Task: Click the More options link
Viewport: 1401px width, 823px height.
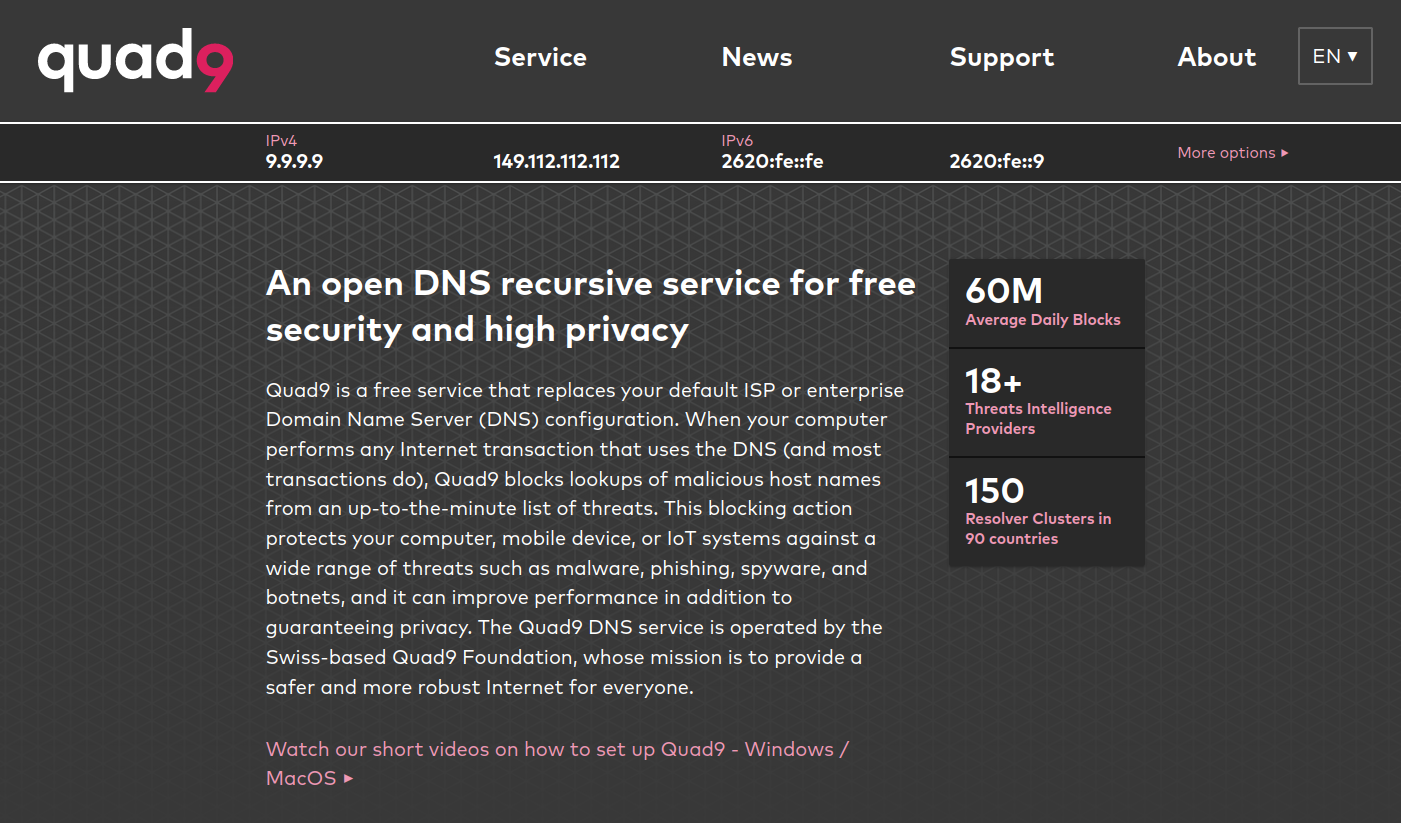Action: 1232,153
